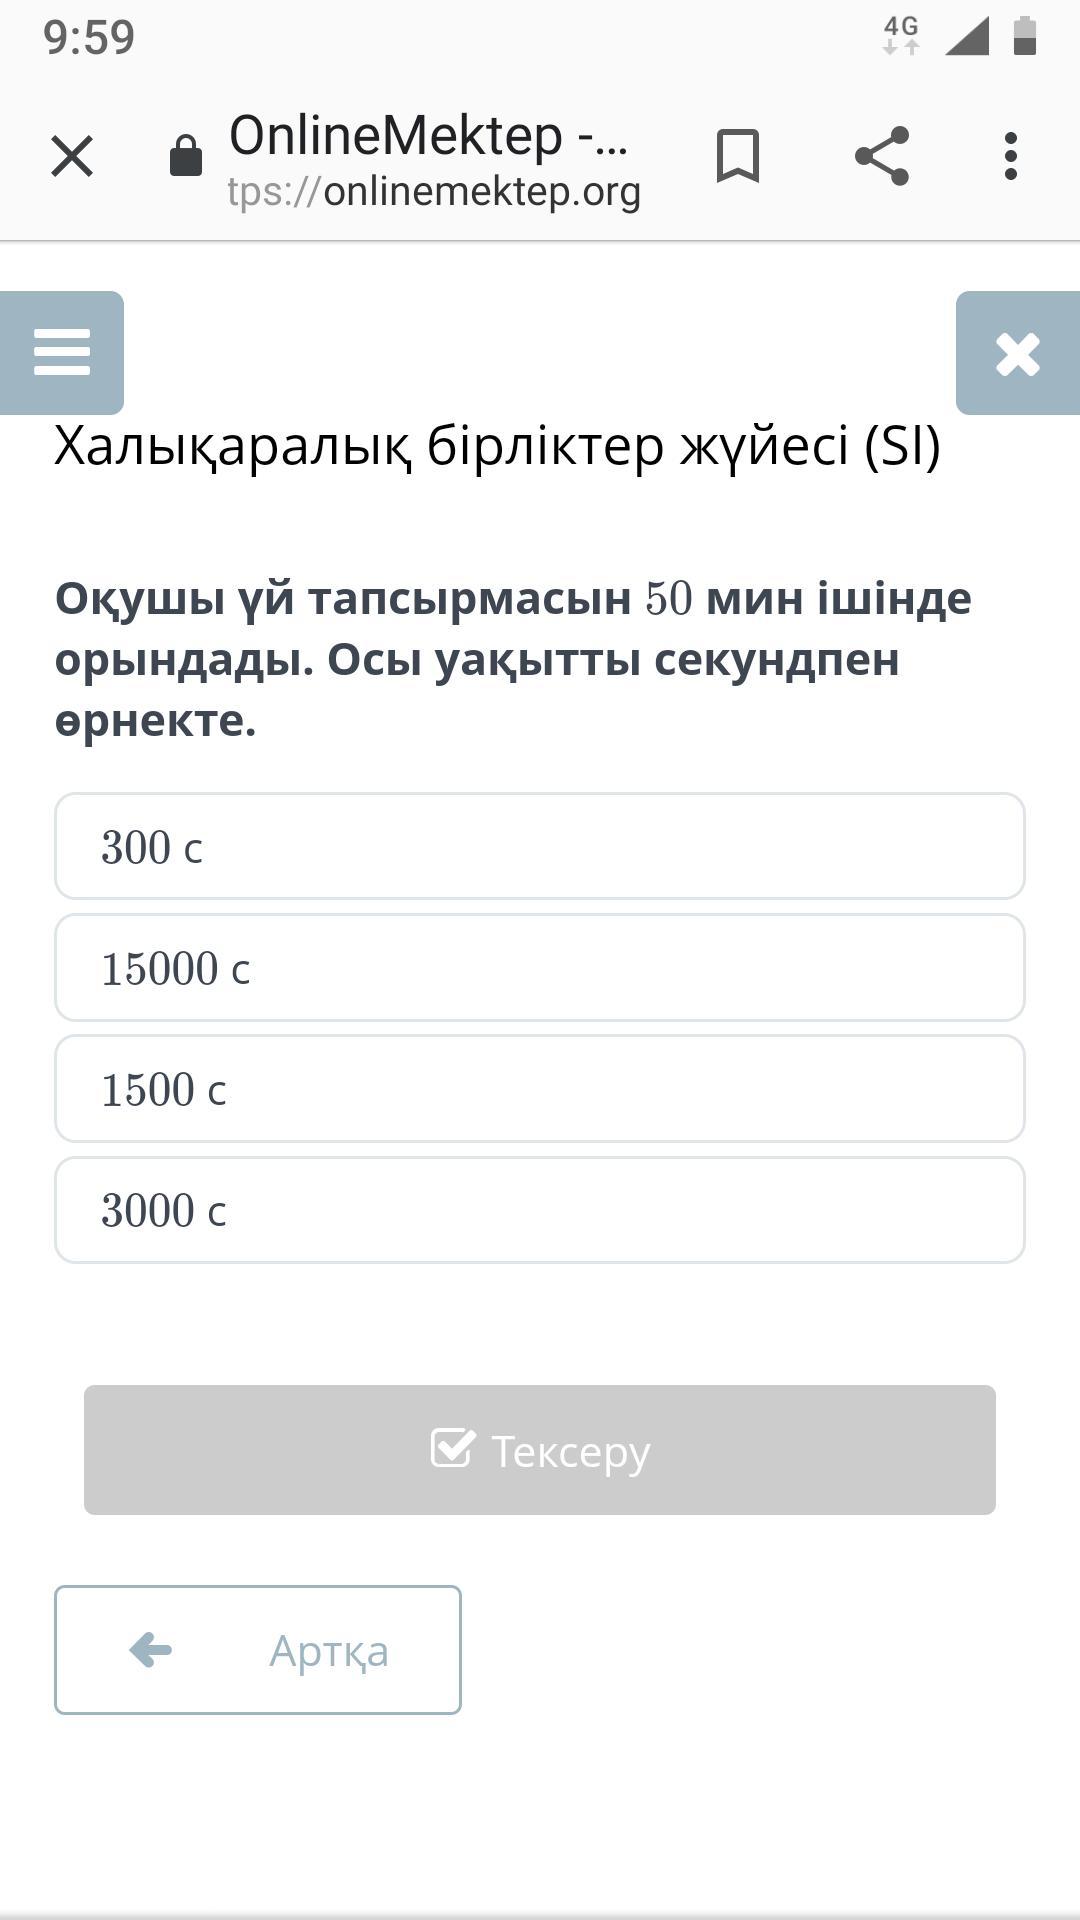Select the 3000 с answer option
This screenshot has width=1080, height=1920.
pyautogui.click(x=540, y=1210)
